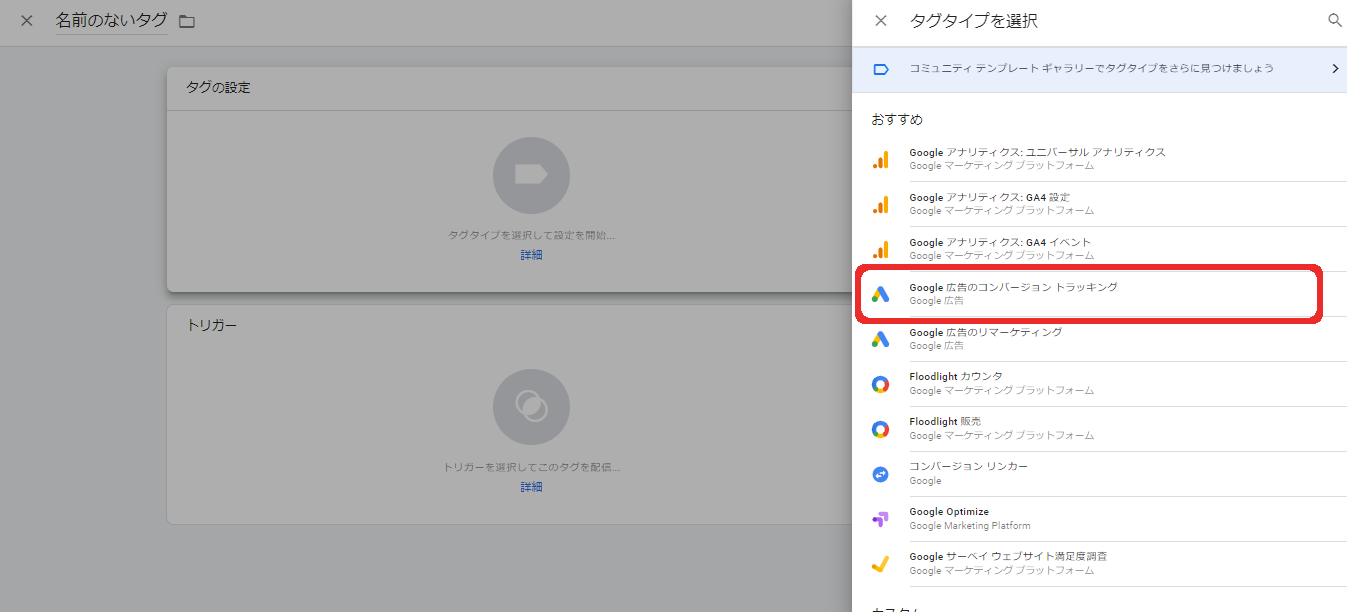Open 詳細 link under トリガー
The image size is (1347, 612).
click(x=531, y=487)
